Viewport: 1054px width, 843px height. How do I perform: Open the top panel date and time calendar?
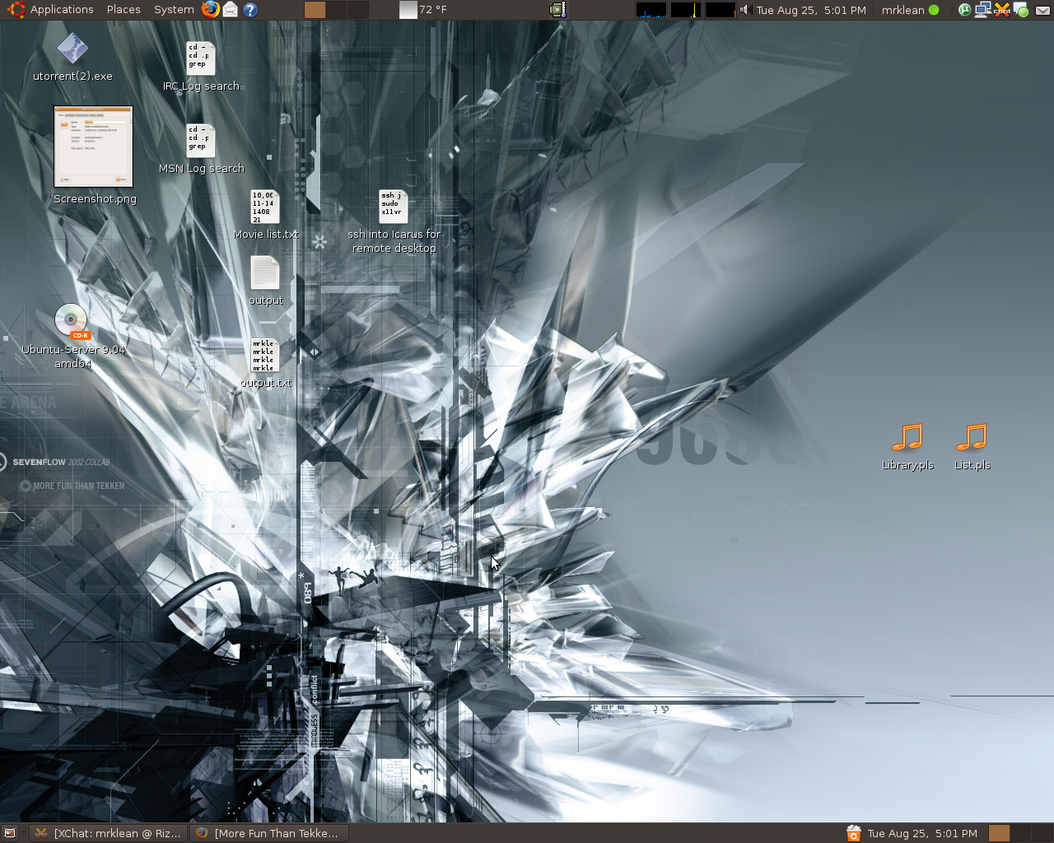810,10
